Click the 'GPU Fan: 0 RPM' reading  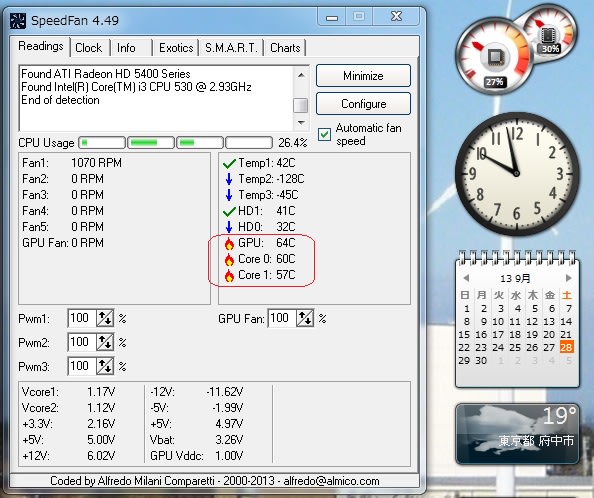63,243
